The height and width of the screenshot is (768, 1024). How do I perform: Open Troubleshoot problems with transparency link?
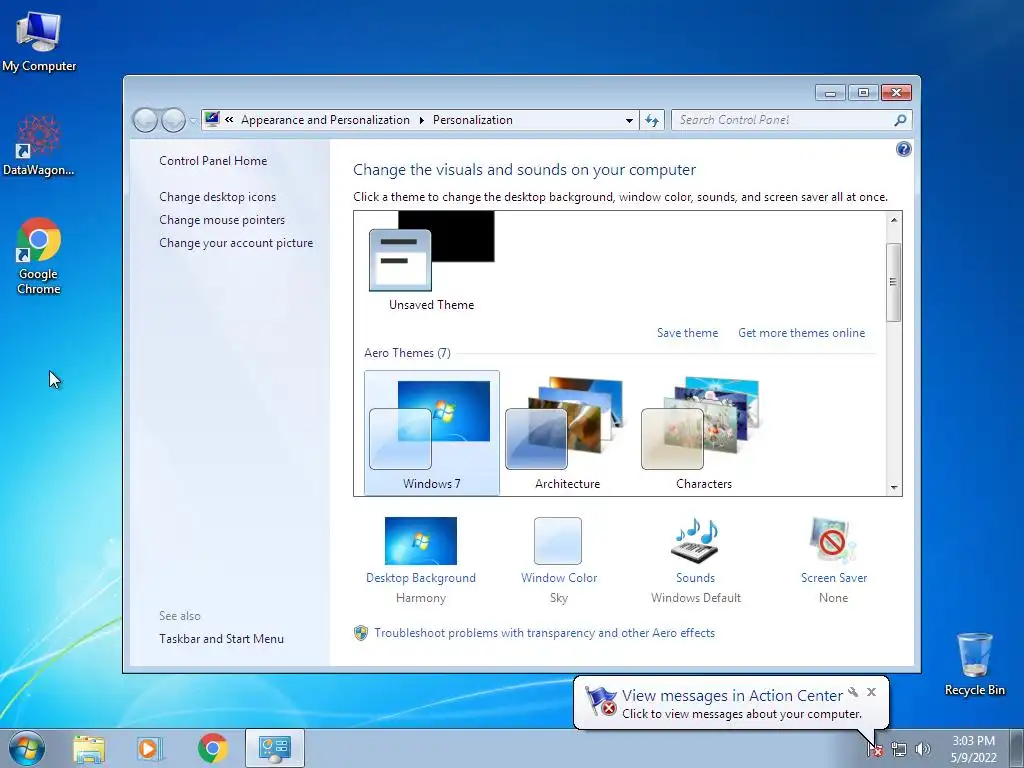coord(544,633)
